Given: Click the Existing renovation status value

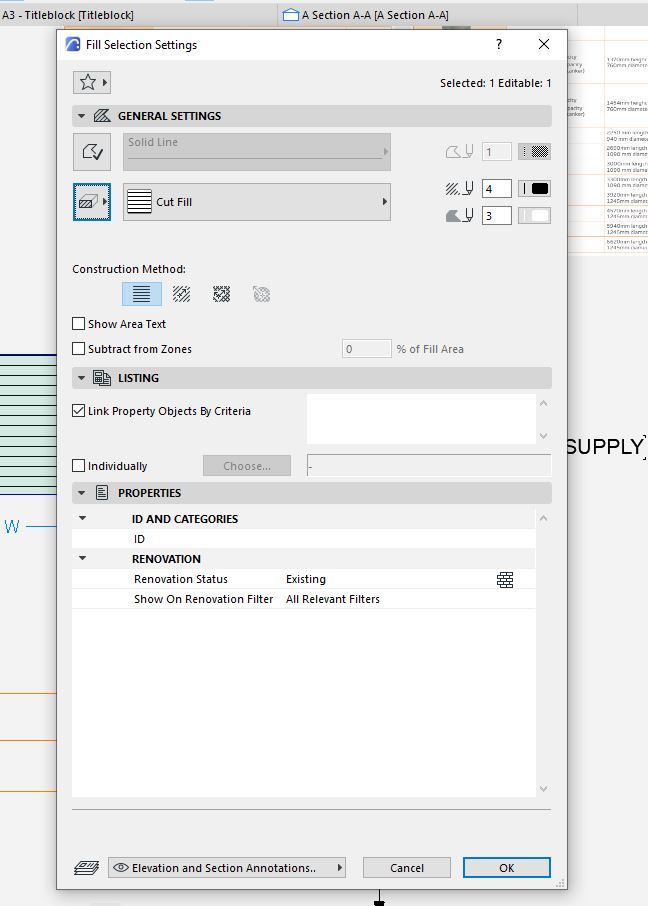Looking at the screenshot, I should point(306,579).
